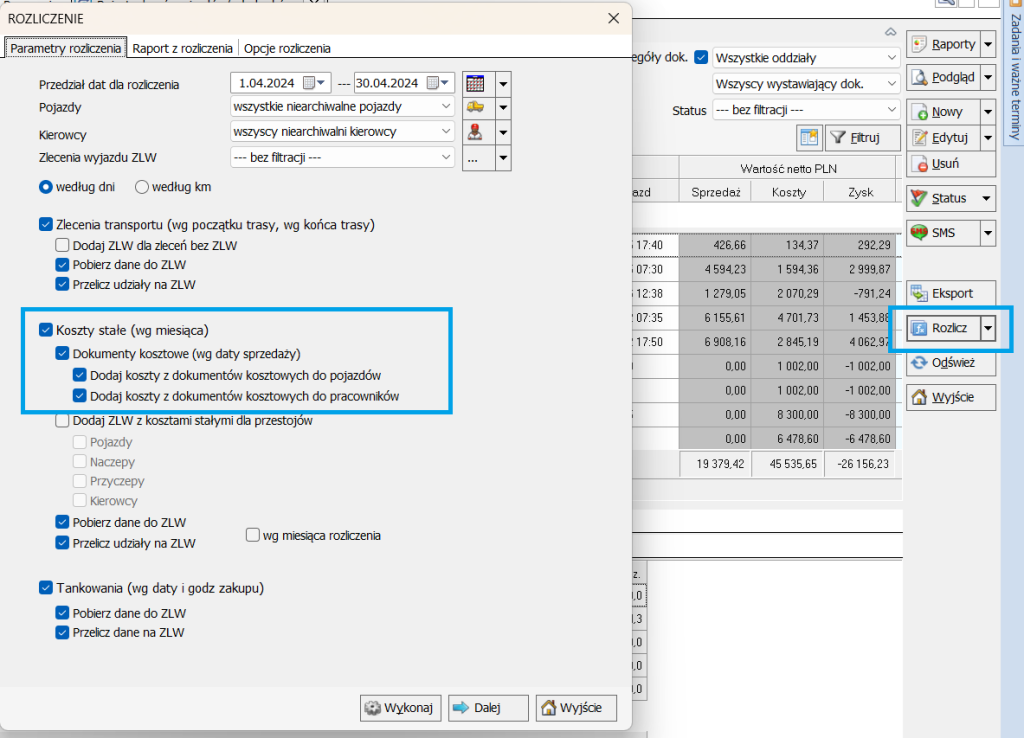Screen dimensions: 1024x738
Task: Click the driver icon next to Kierowcy
Action: click(474, 132)
